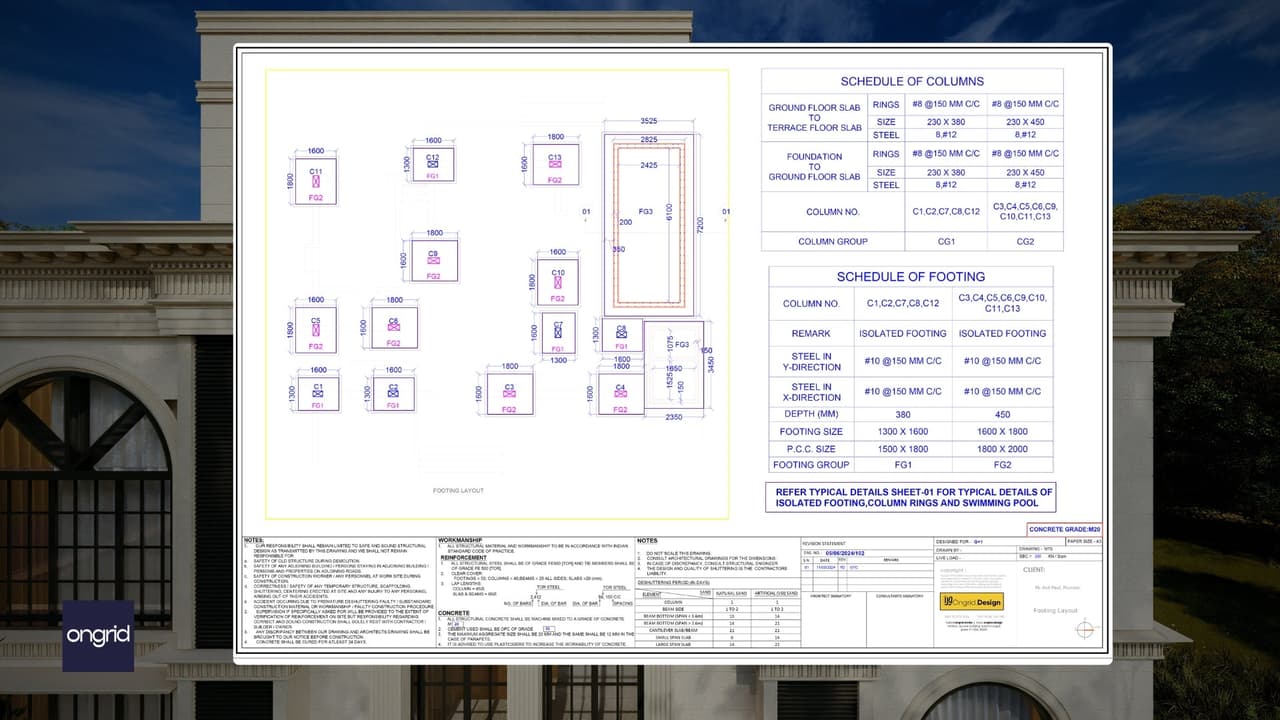Click the DEPTH (MM) row label

[811, 414]
